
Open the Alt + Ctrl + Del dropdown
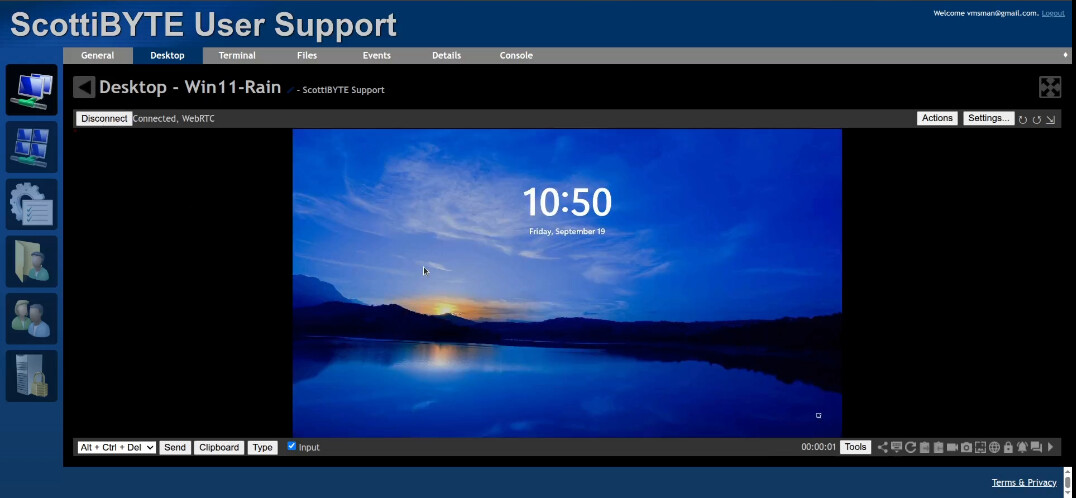[x=117, y=447]
